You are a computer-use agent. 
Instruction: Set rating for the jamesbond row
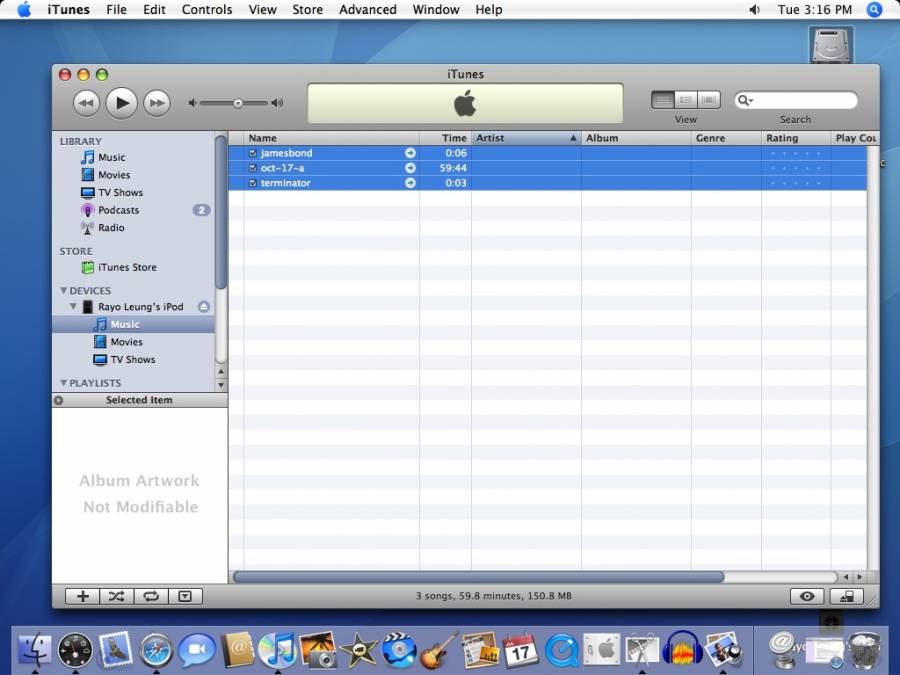pos(796,153)
